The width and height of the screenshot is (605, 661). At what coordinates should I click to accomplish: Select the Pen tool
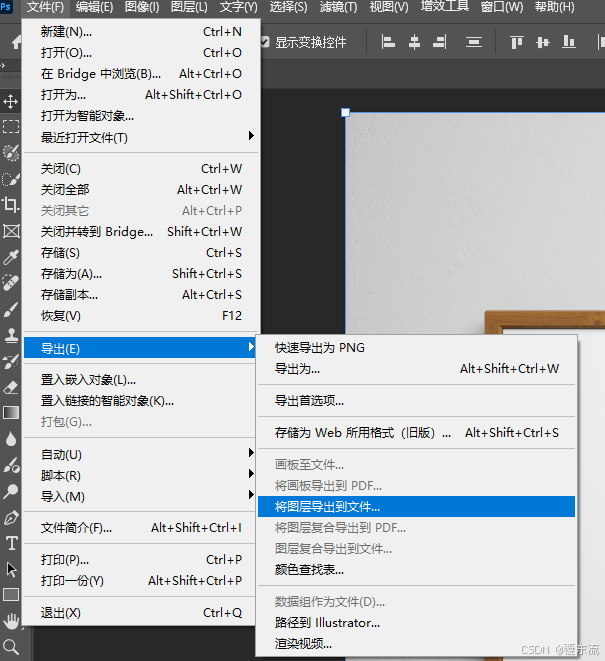click(11, 518)
